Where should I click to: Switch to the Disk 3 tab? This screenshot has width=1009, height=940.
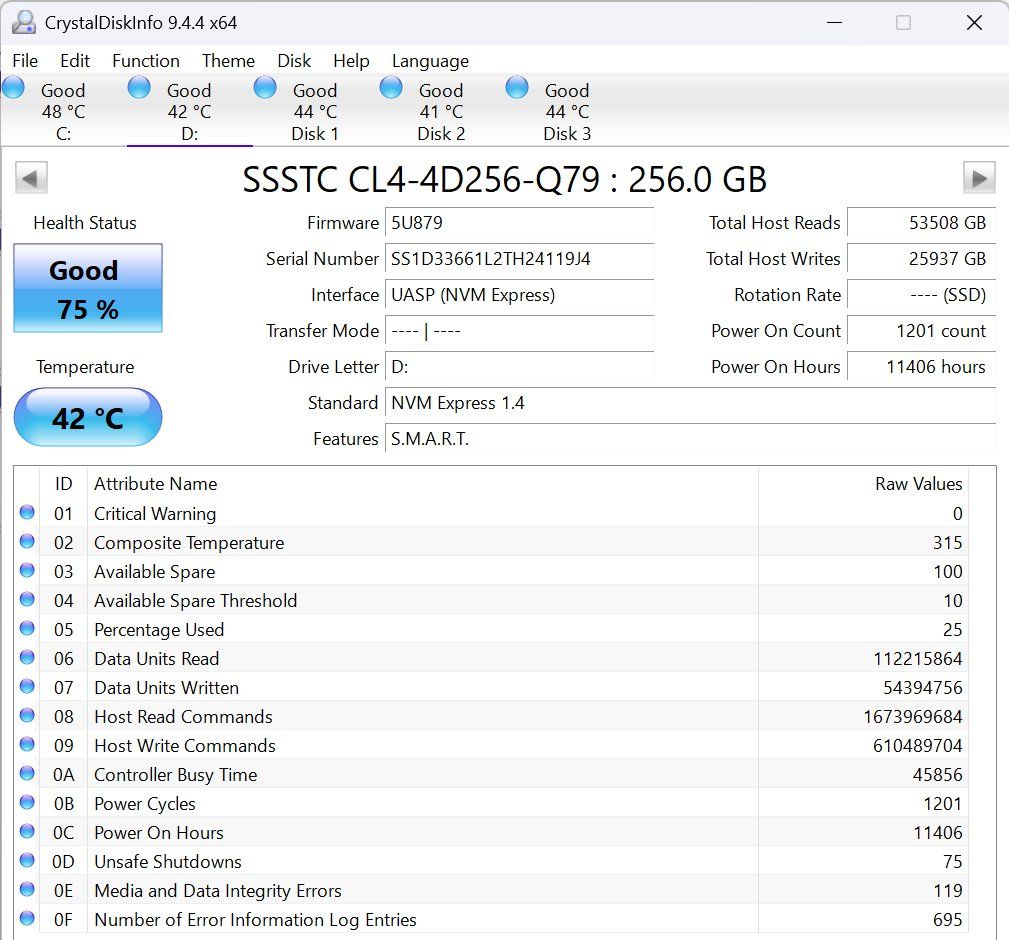point(568,111)
